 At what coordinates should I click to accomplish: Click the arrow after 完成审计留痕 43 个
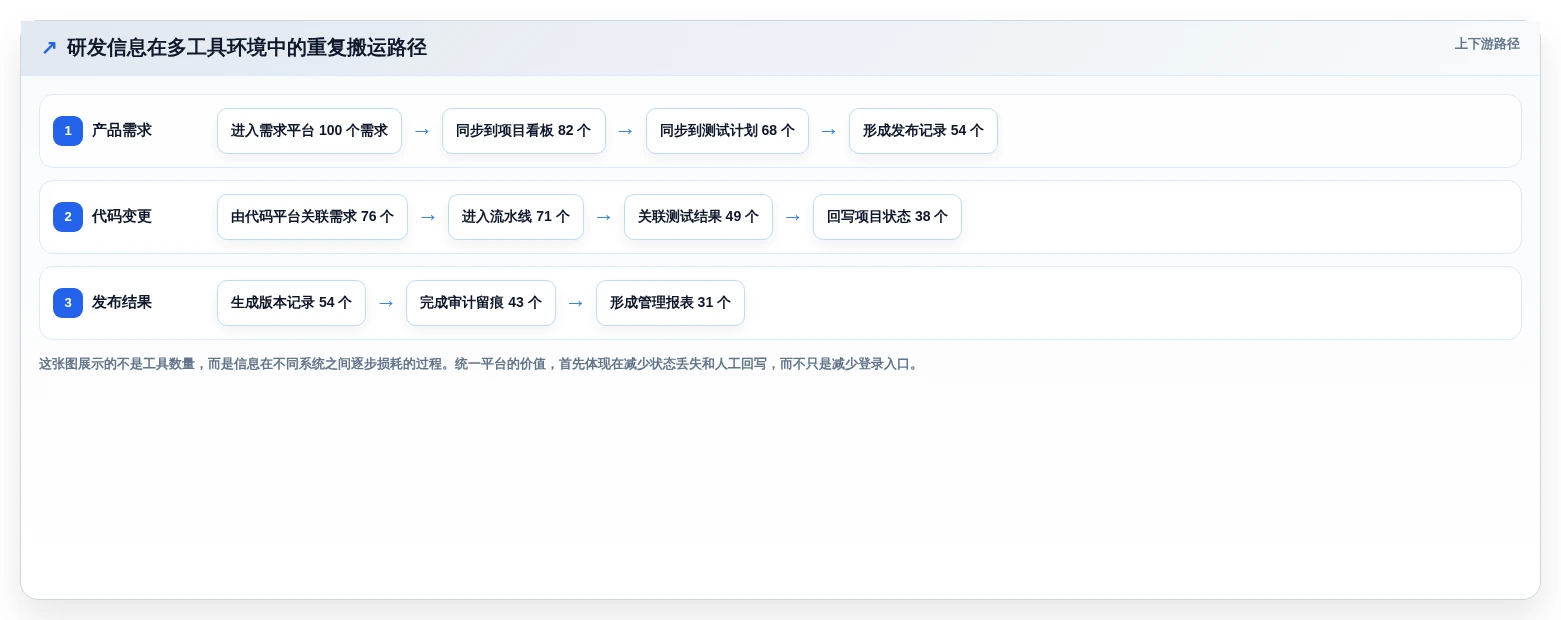tap(576, 303)
